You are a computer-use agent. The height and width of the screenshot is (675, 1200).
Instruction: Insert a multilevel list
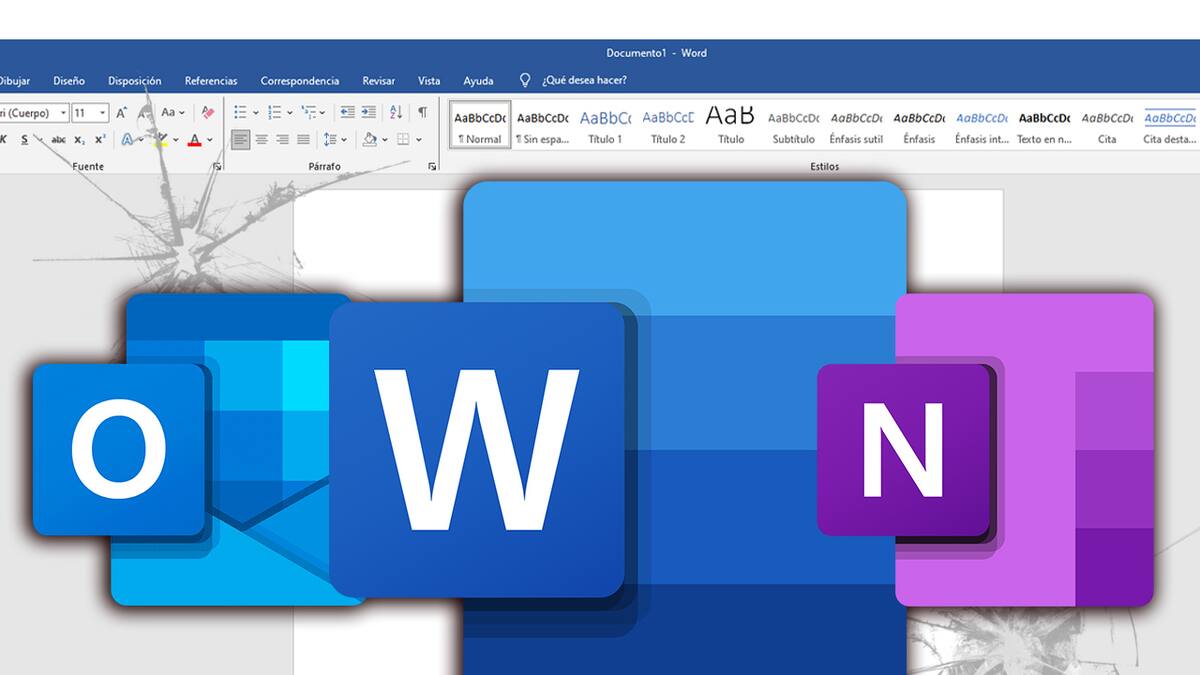(x=307, y=112)
